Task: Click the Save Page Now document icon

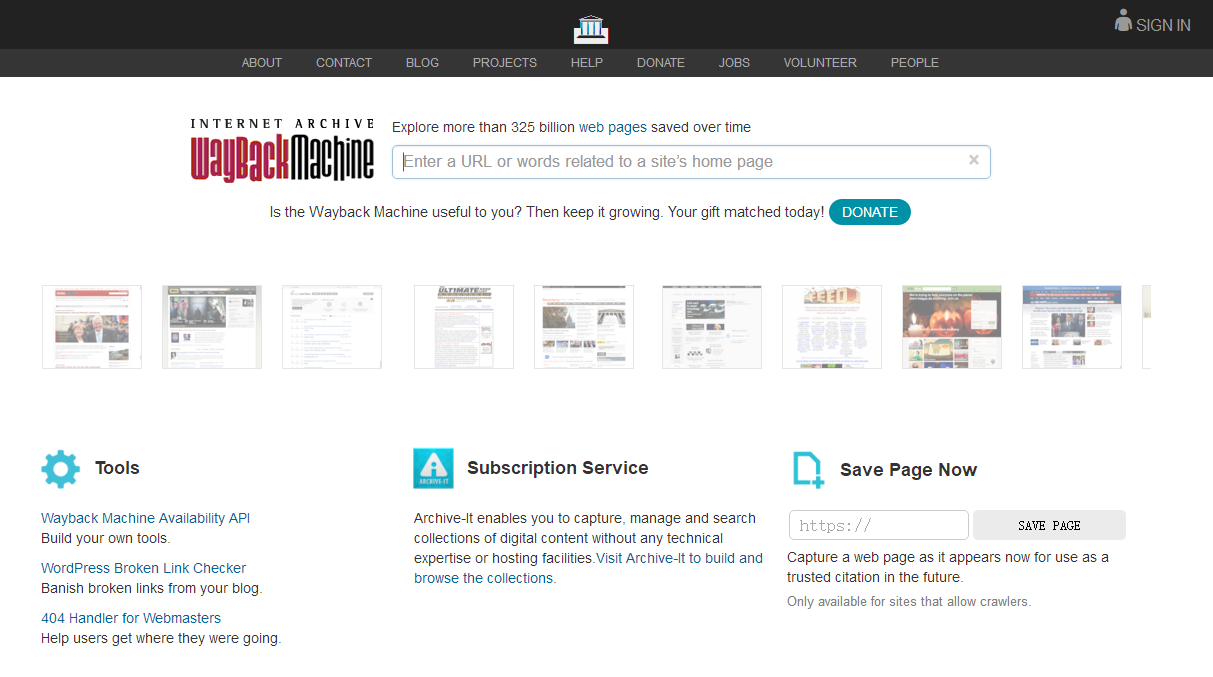Action: click(808, 470)
